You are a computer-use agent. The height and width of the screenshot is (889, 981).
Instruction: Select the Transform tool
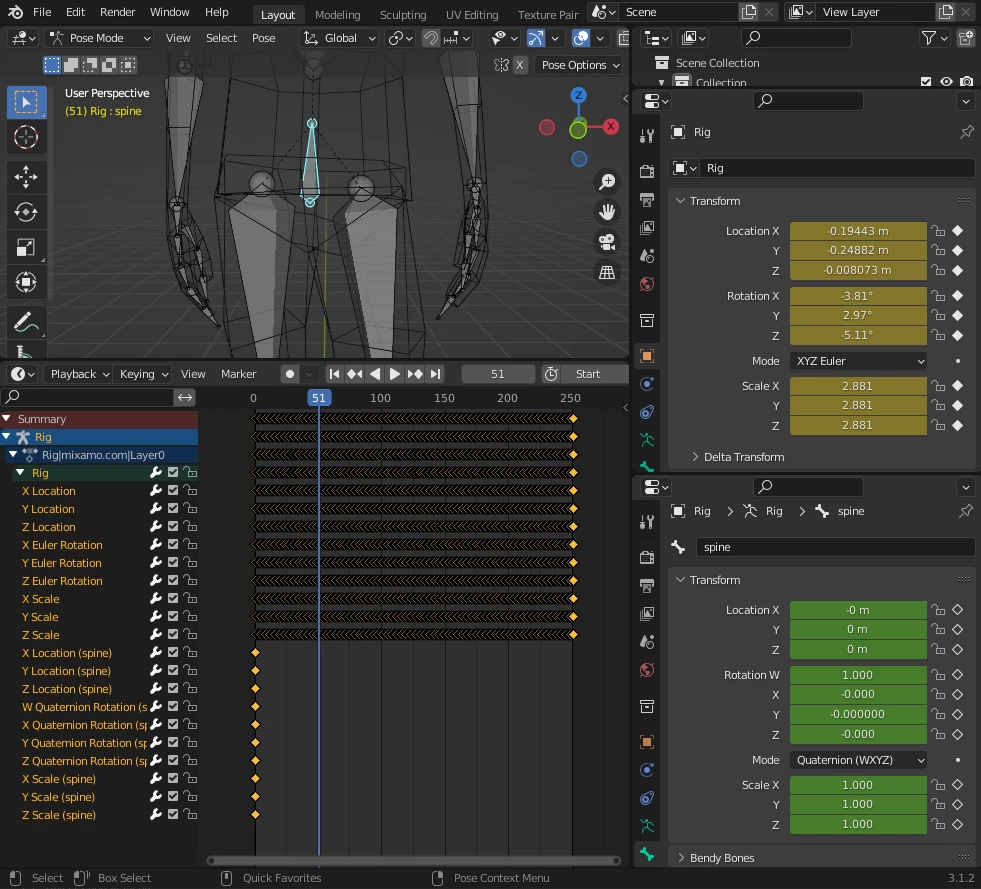(26, 282)
